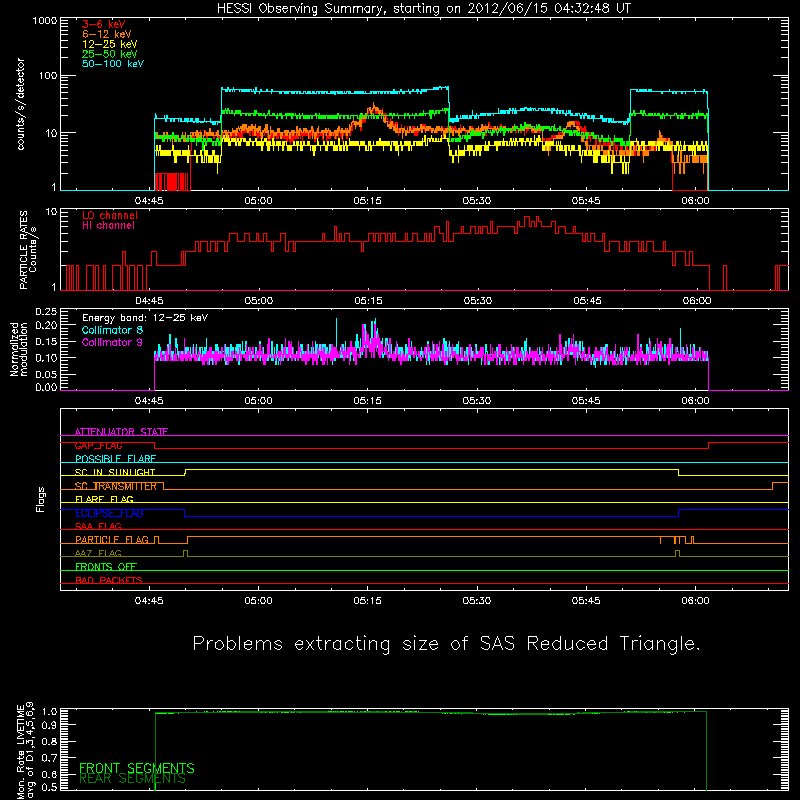800x800 pixels.
Task: Click the 05:00 label under counts panel
Action: 258,201
